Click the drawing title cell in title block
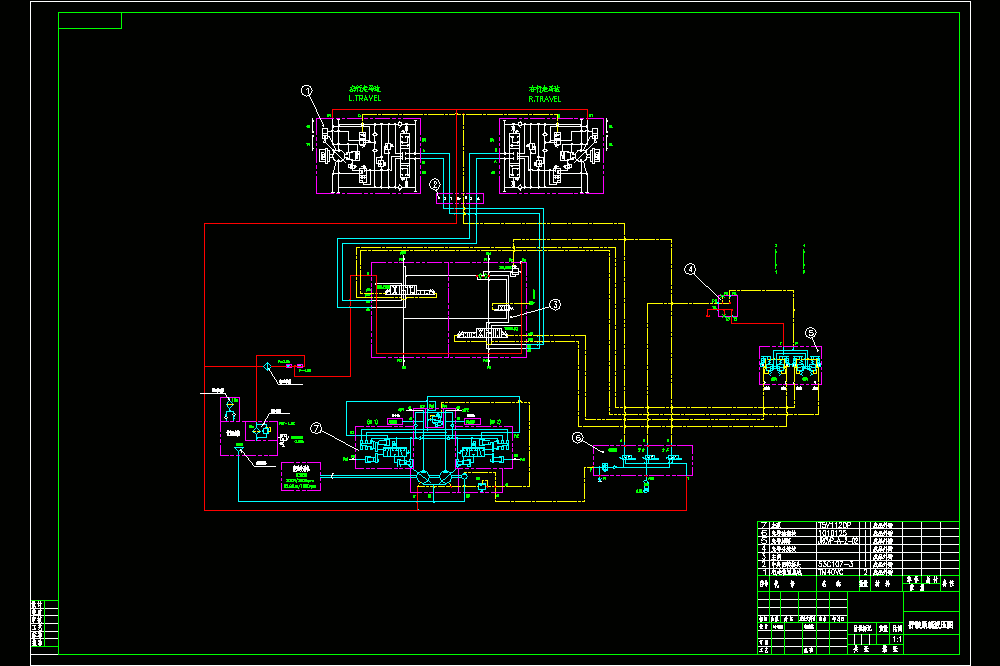 pos(931,625)
